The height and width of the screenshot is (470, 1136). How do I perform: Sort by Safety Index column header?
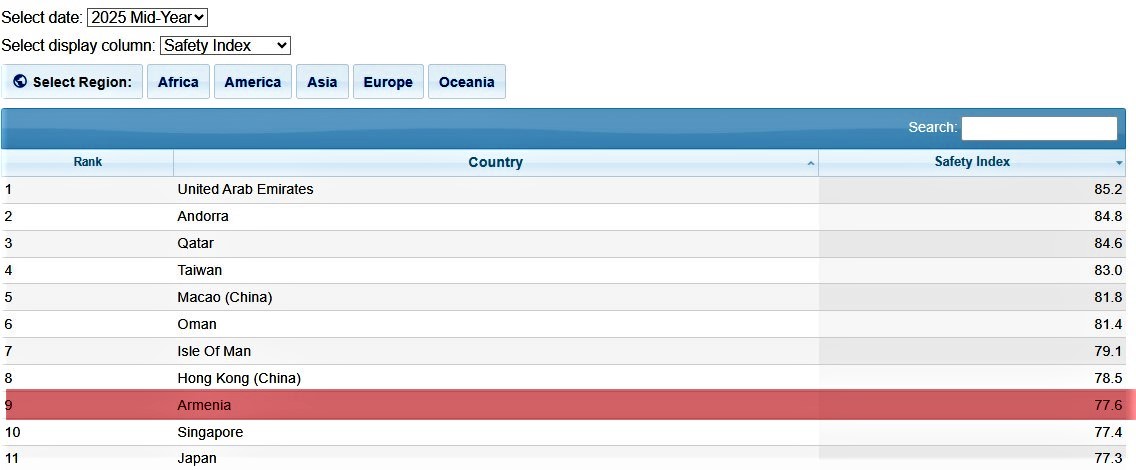pyautogui.click(x=972, y=162)
